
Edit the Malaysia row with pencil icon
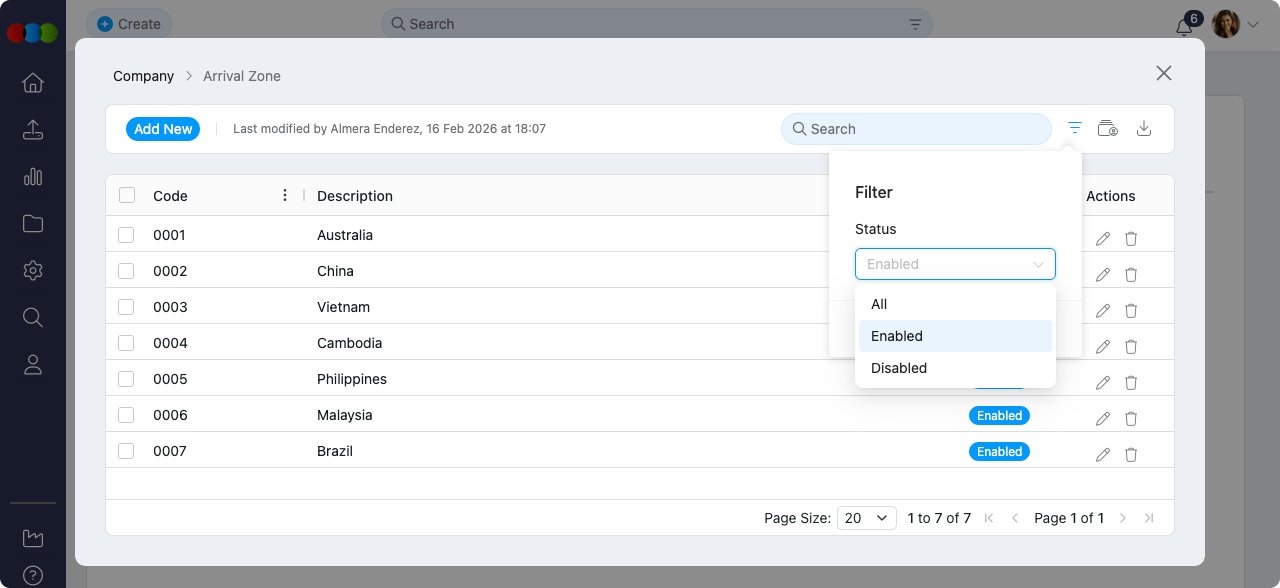[x=1103, y=419]
